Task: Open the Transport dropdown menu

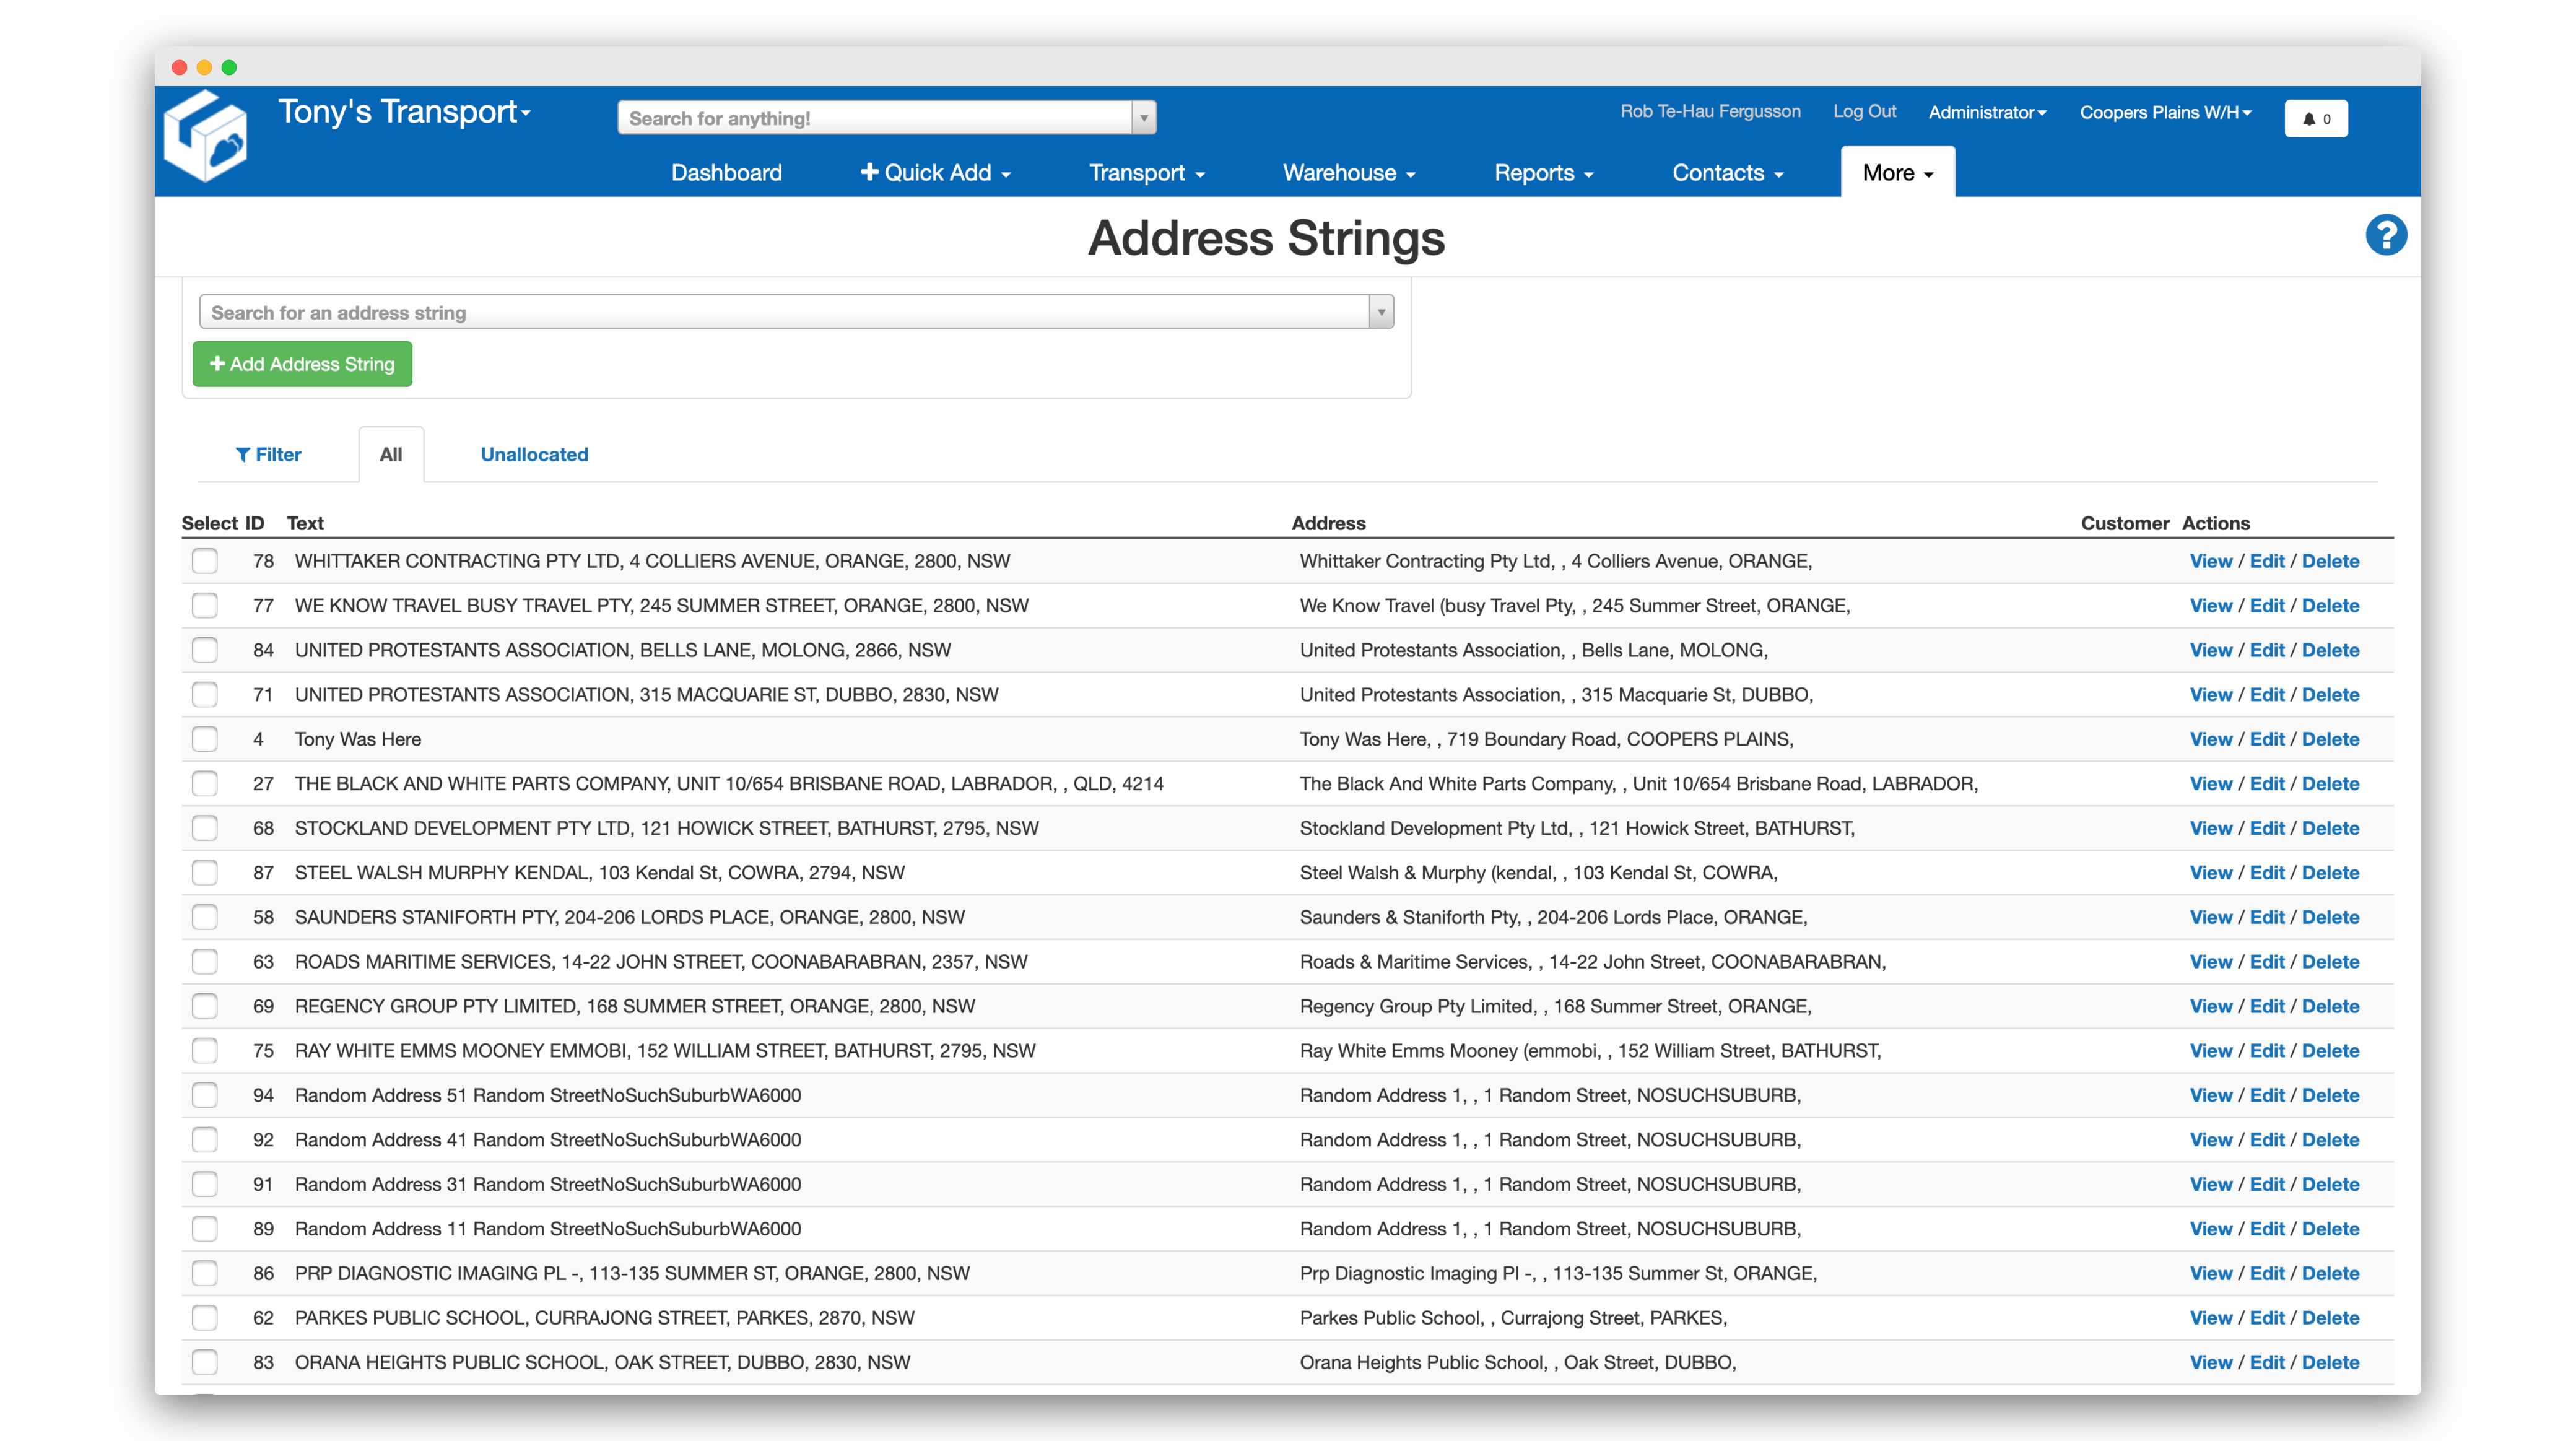Action: click(x=1145, y=172)
